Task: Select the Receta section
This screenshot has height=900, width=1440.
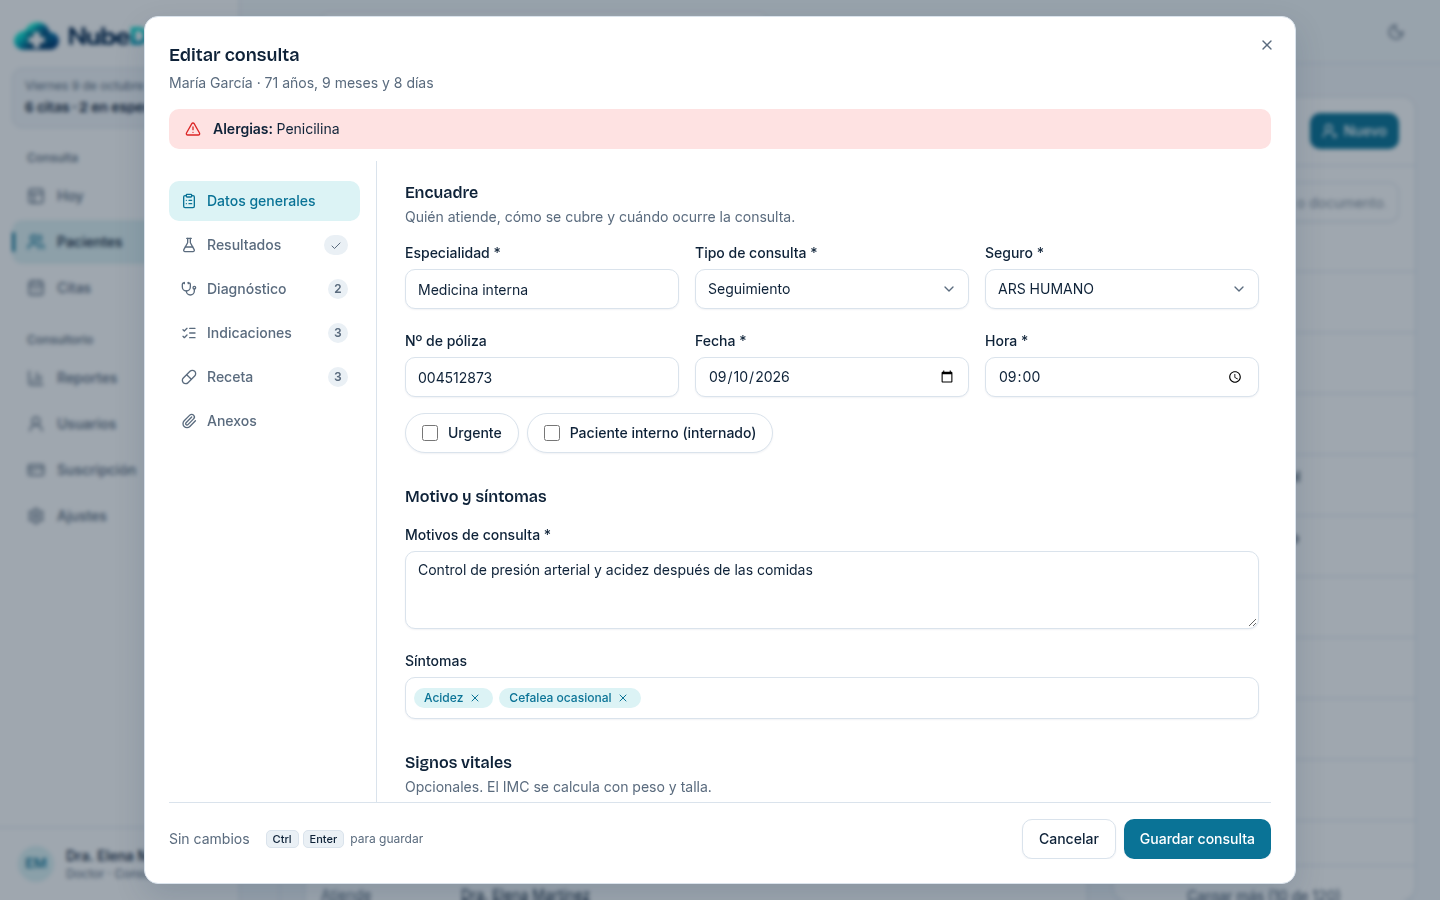Action: tap(264, 377)
